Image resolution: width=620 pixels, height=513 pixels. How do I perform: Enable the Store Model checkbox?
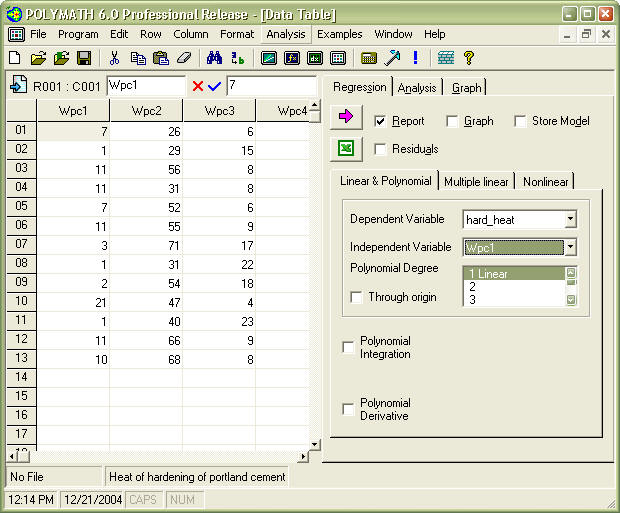520,121
